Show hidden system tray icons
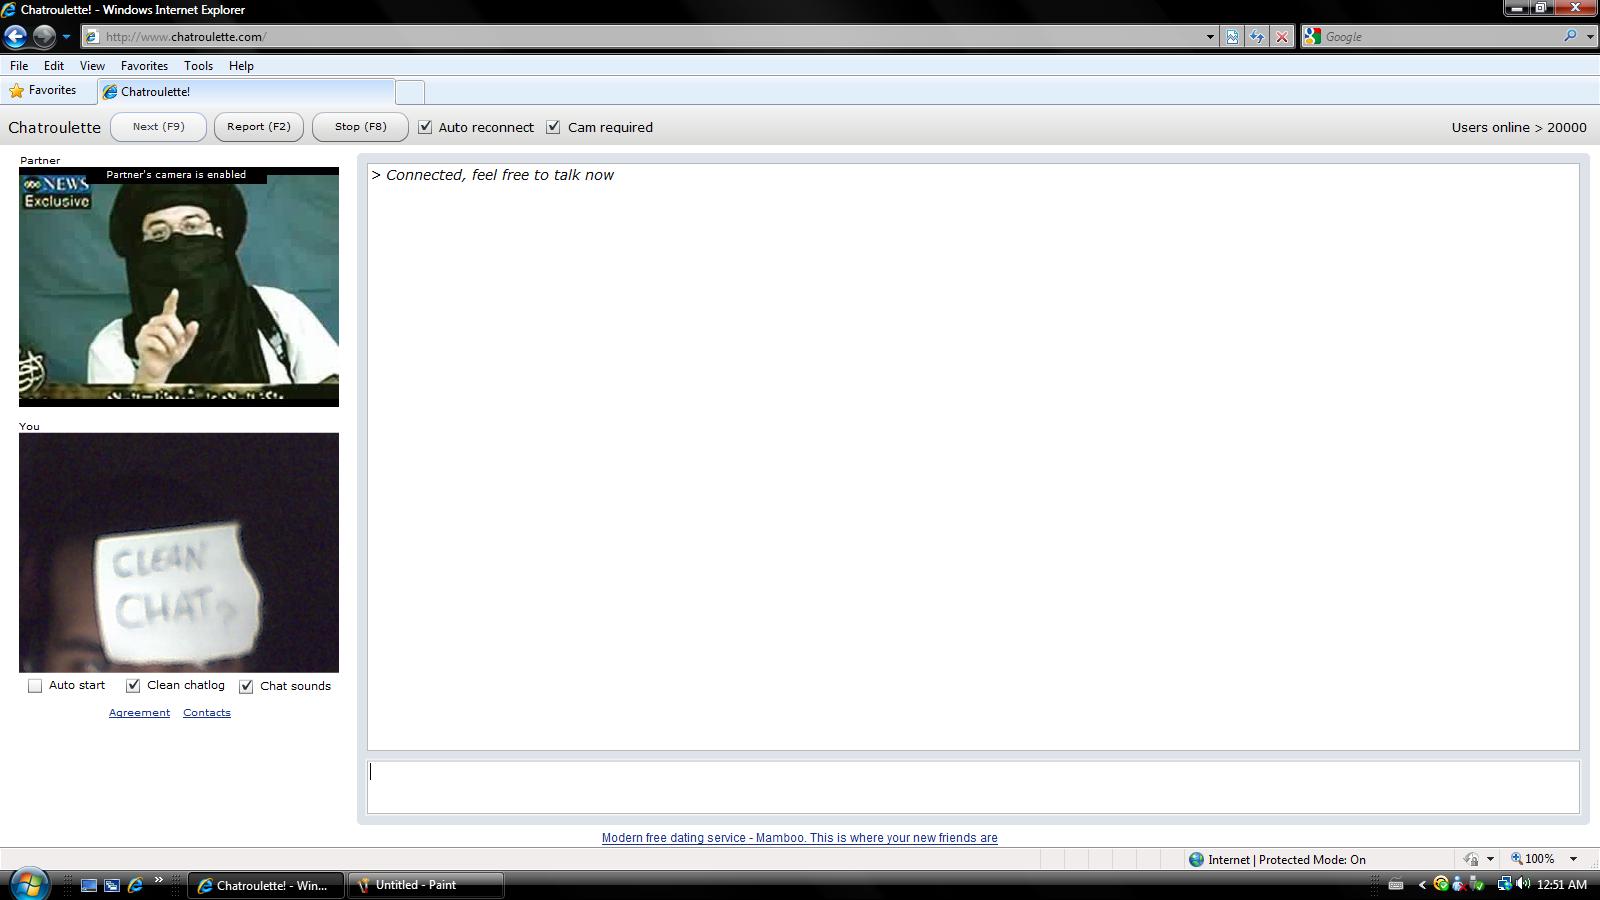The height and width of the screenshot is (900, 1600). click(1422, 885)
